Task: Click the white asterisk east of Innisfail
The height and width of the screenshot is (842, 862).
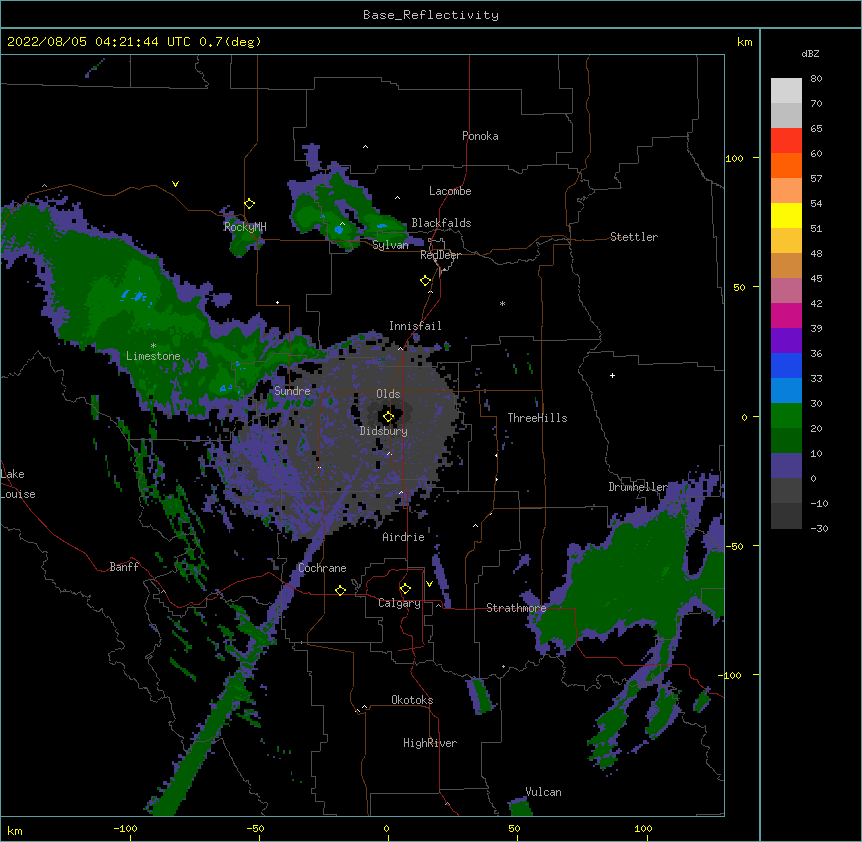Action: point(502,304)
